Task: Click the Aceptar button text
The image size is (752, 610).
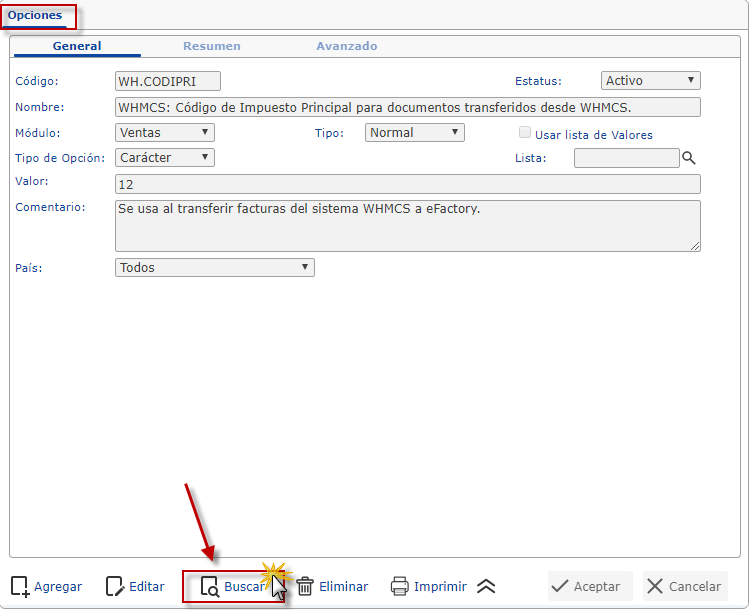Action: [597, 587]
